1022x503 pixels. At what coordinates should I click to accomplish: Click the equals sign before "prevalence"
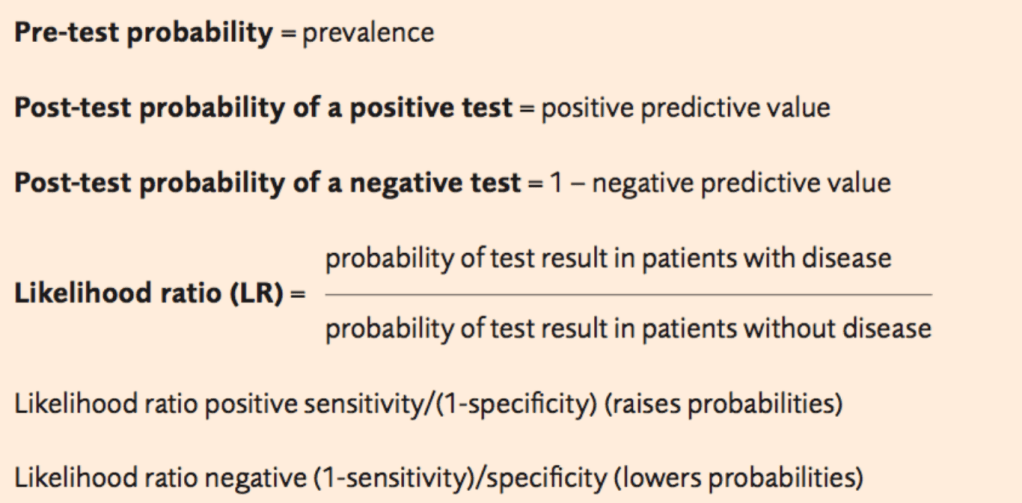286,33
